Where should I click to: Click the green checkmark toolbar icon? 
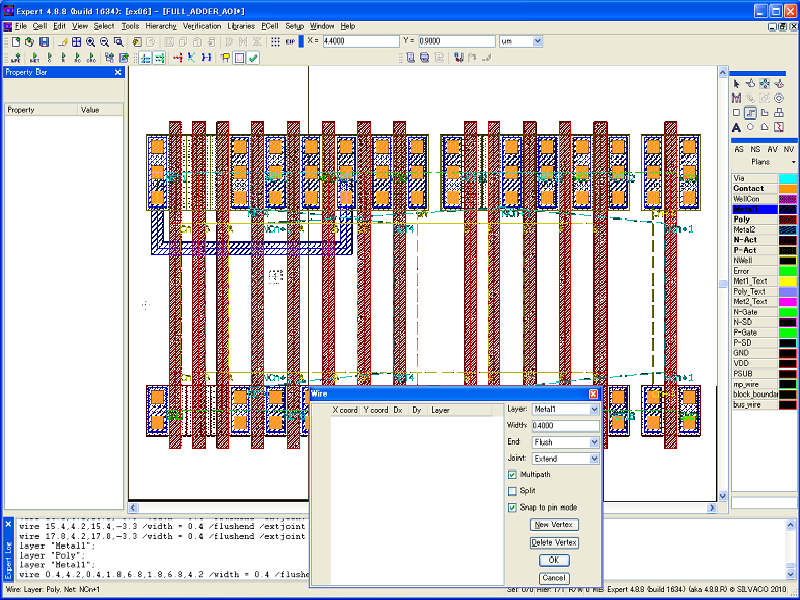[x=253, y=58]
